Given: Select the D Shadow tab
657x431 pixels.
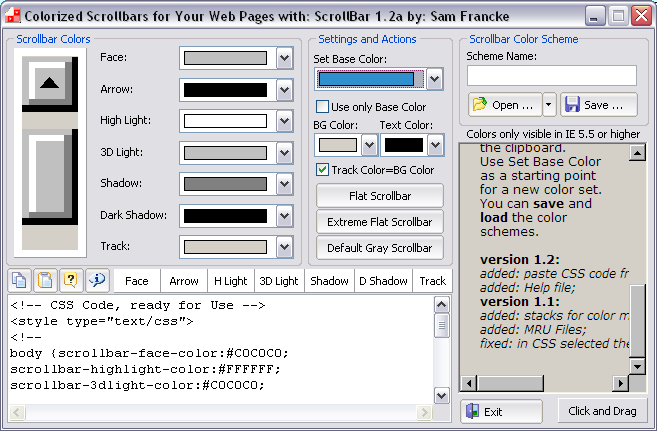Looking at the screenshot, I should tap(383, 281).
